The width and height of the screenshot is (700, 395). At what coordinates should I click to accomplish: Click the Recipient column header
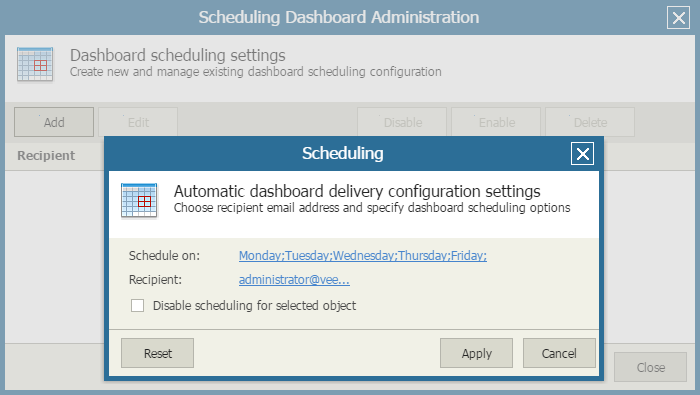click(x=46, y=155)
